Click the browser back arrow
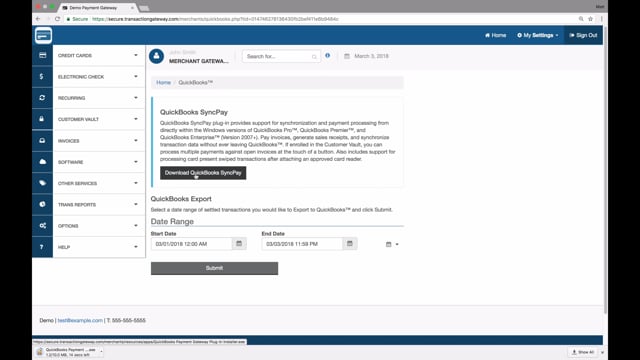Image resolution: width=640 pixels, height=360 pixels. (x=38, y=19)
